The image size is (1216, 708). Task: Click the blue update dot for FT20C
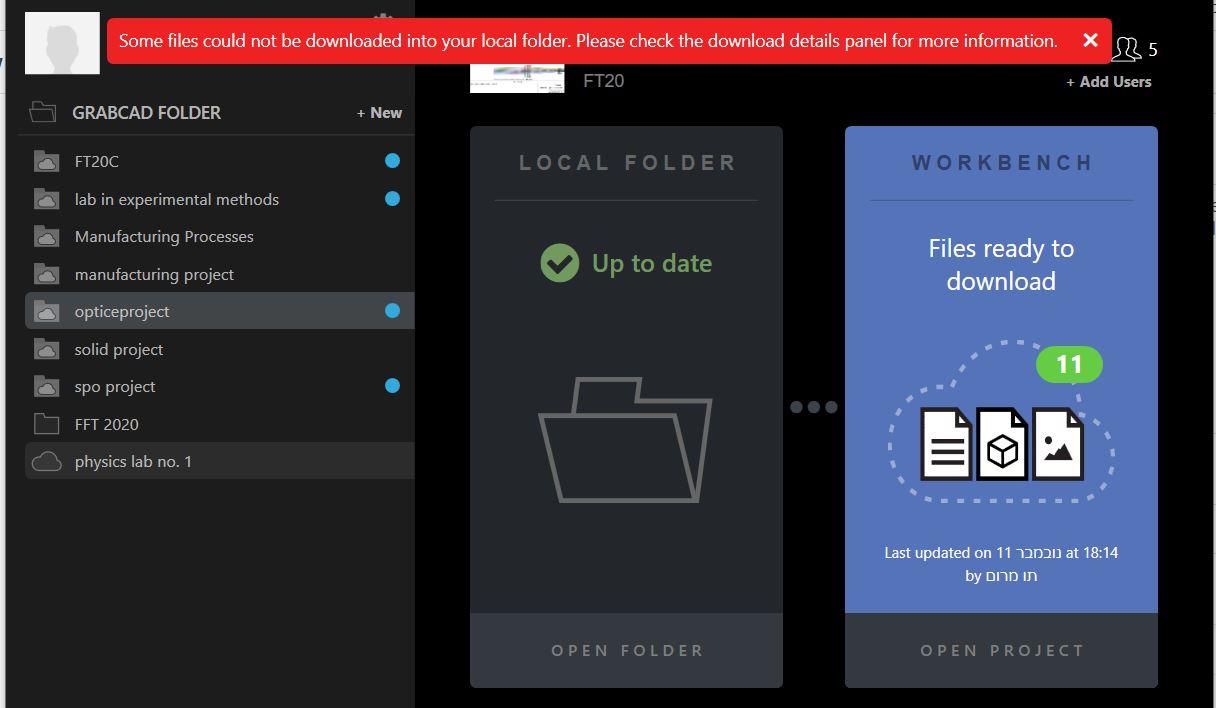[x=392, y=161]
